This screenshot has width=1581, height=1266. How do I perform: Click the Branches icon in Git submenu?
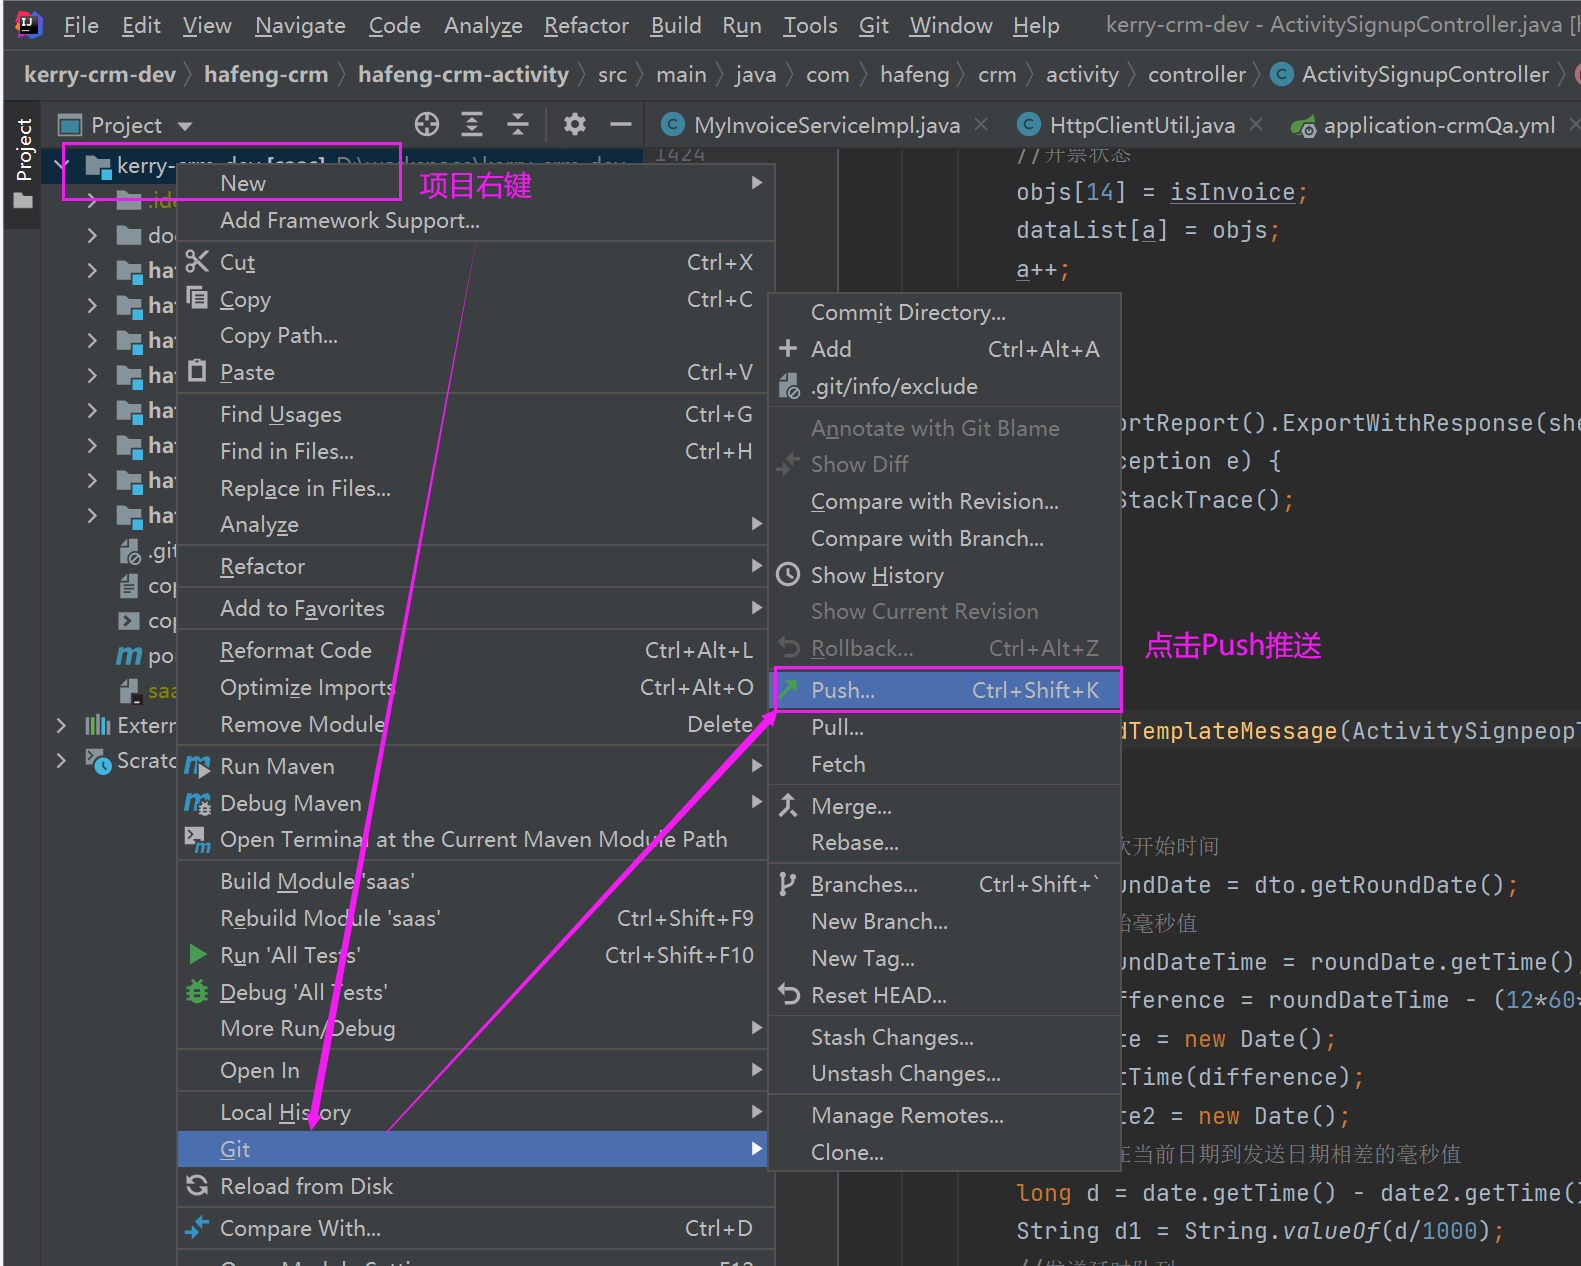click(x=789, y=884)
